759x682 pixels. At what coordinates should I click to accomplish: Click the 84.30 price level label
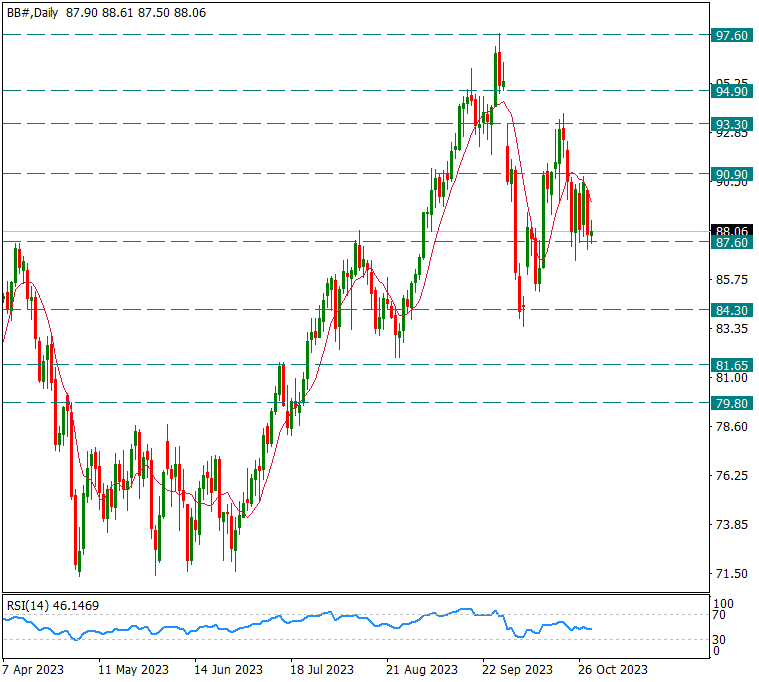pyautogui.click(x=732, y=310)
